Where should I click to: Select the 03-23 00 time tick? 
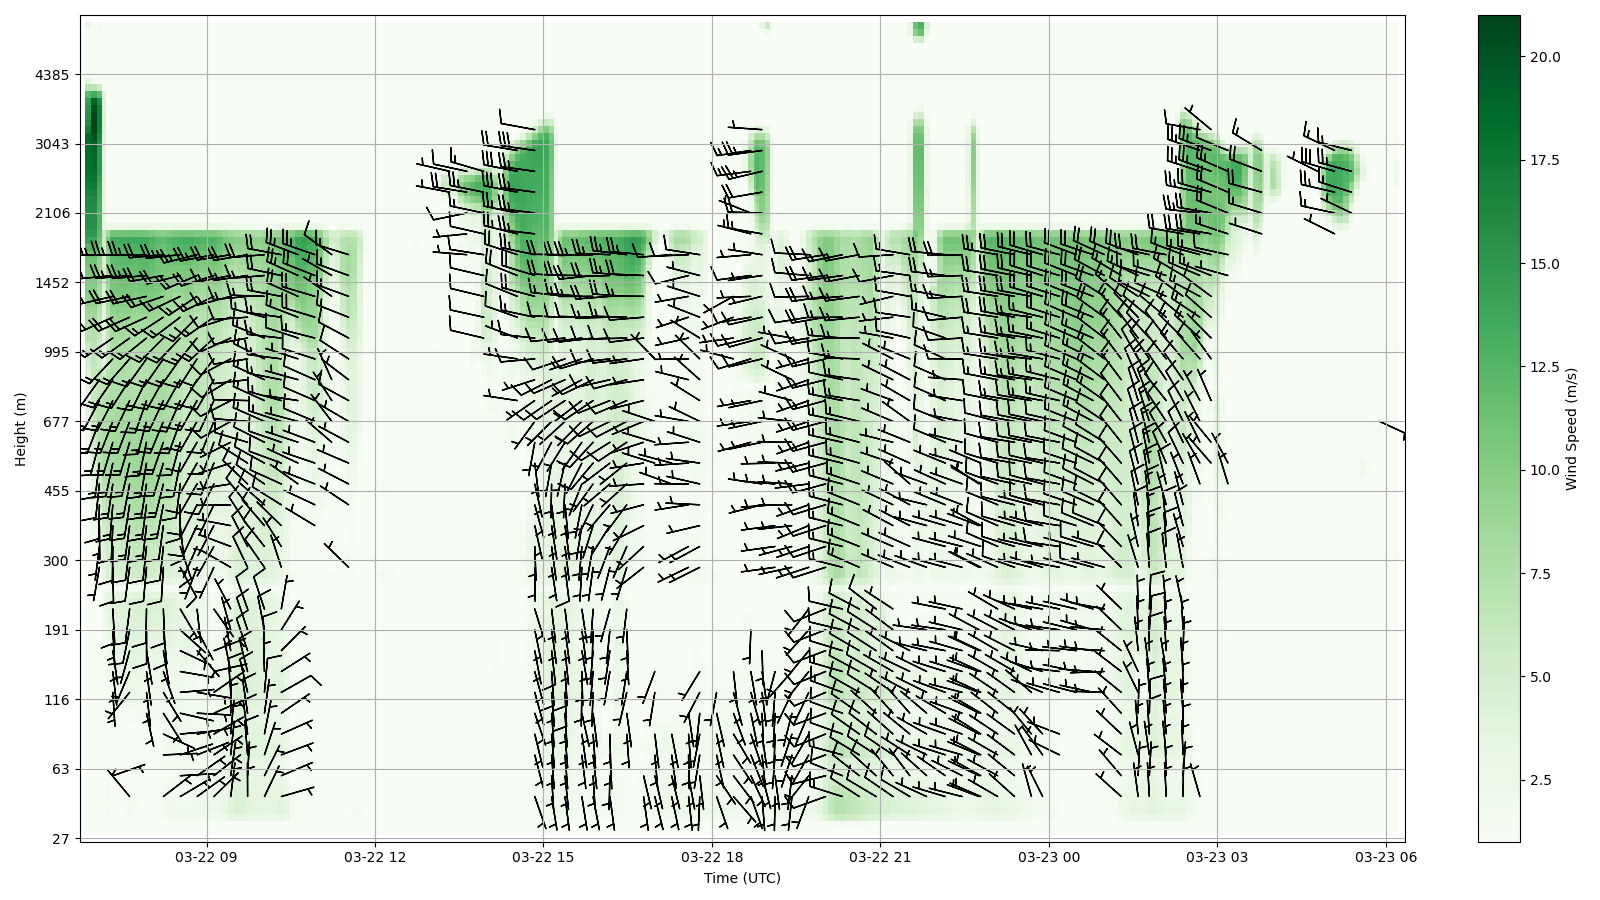[x=1049, y=857]
